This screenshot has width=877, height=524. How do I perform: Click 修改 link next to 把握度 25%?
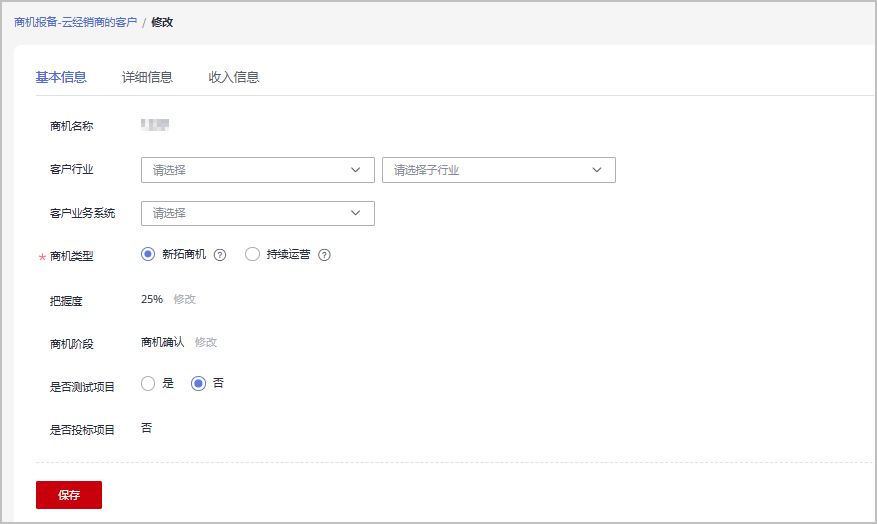pyautogui.click(x=185, y=299)
